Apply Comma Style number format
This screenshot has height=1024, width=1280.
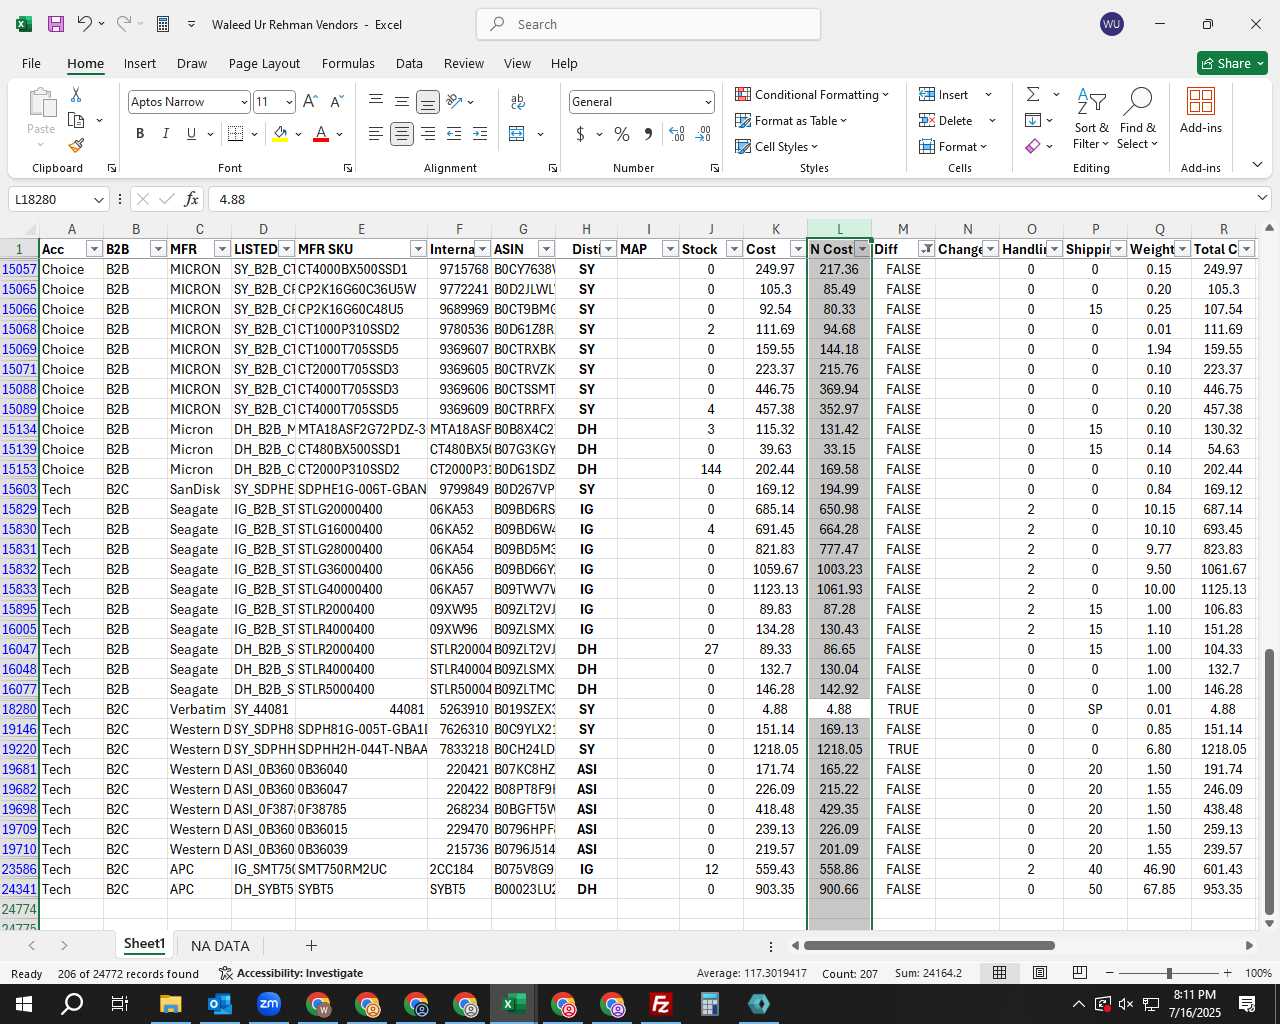(x=648, y=134)
